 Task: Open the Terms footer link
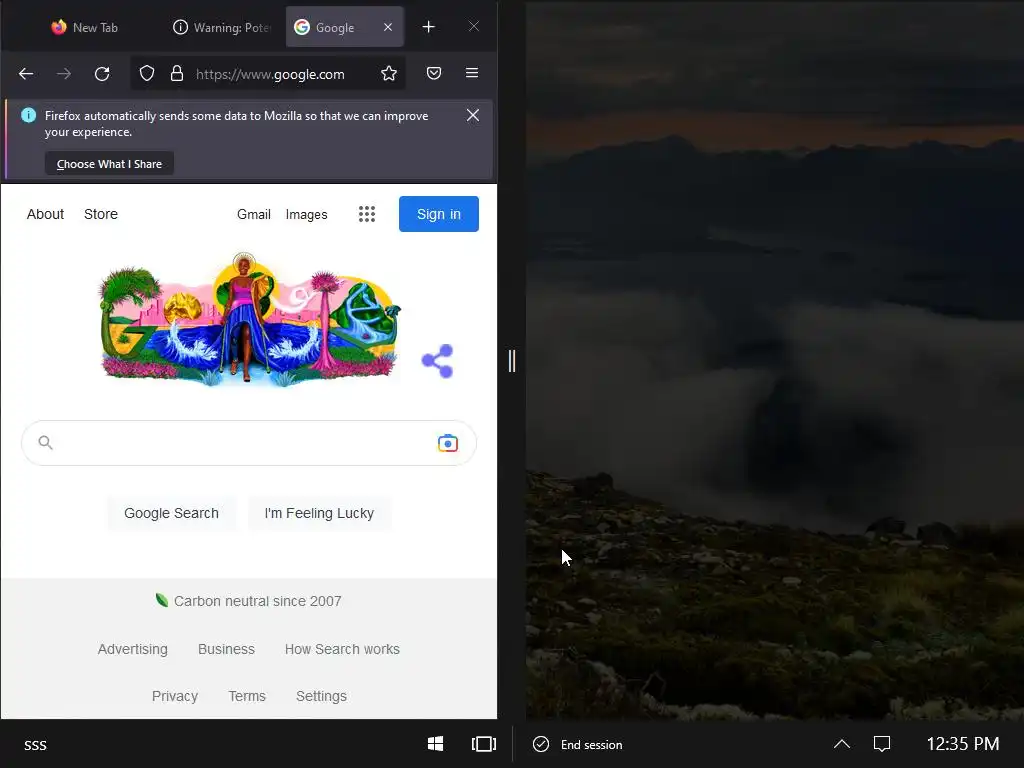(247, 696)
